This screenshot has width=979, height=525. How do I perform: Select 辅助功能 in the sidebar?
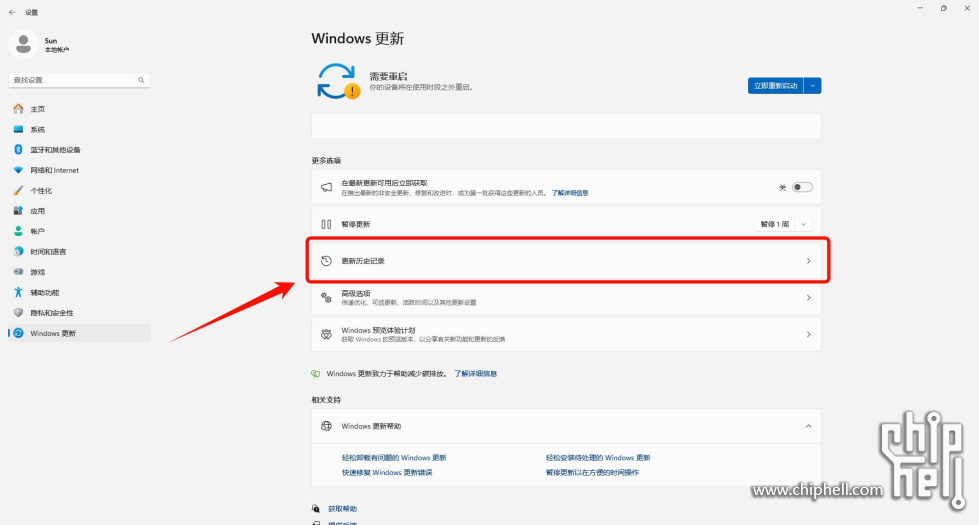(x=44, y=292)
